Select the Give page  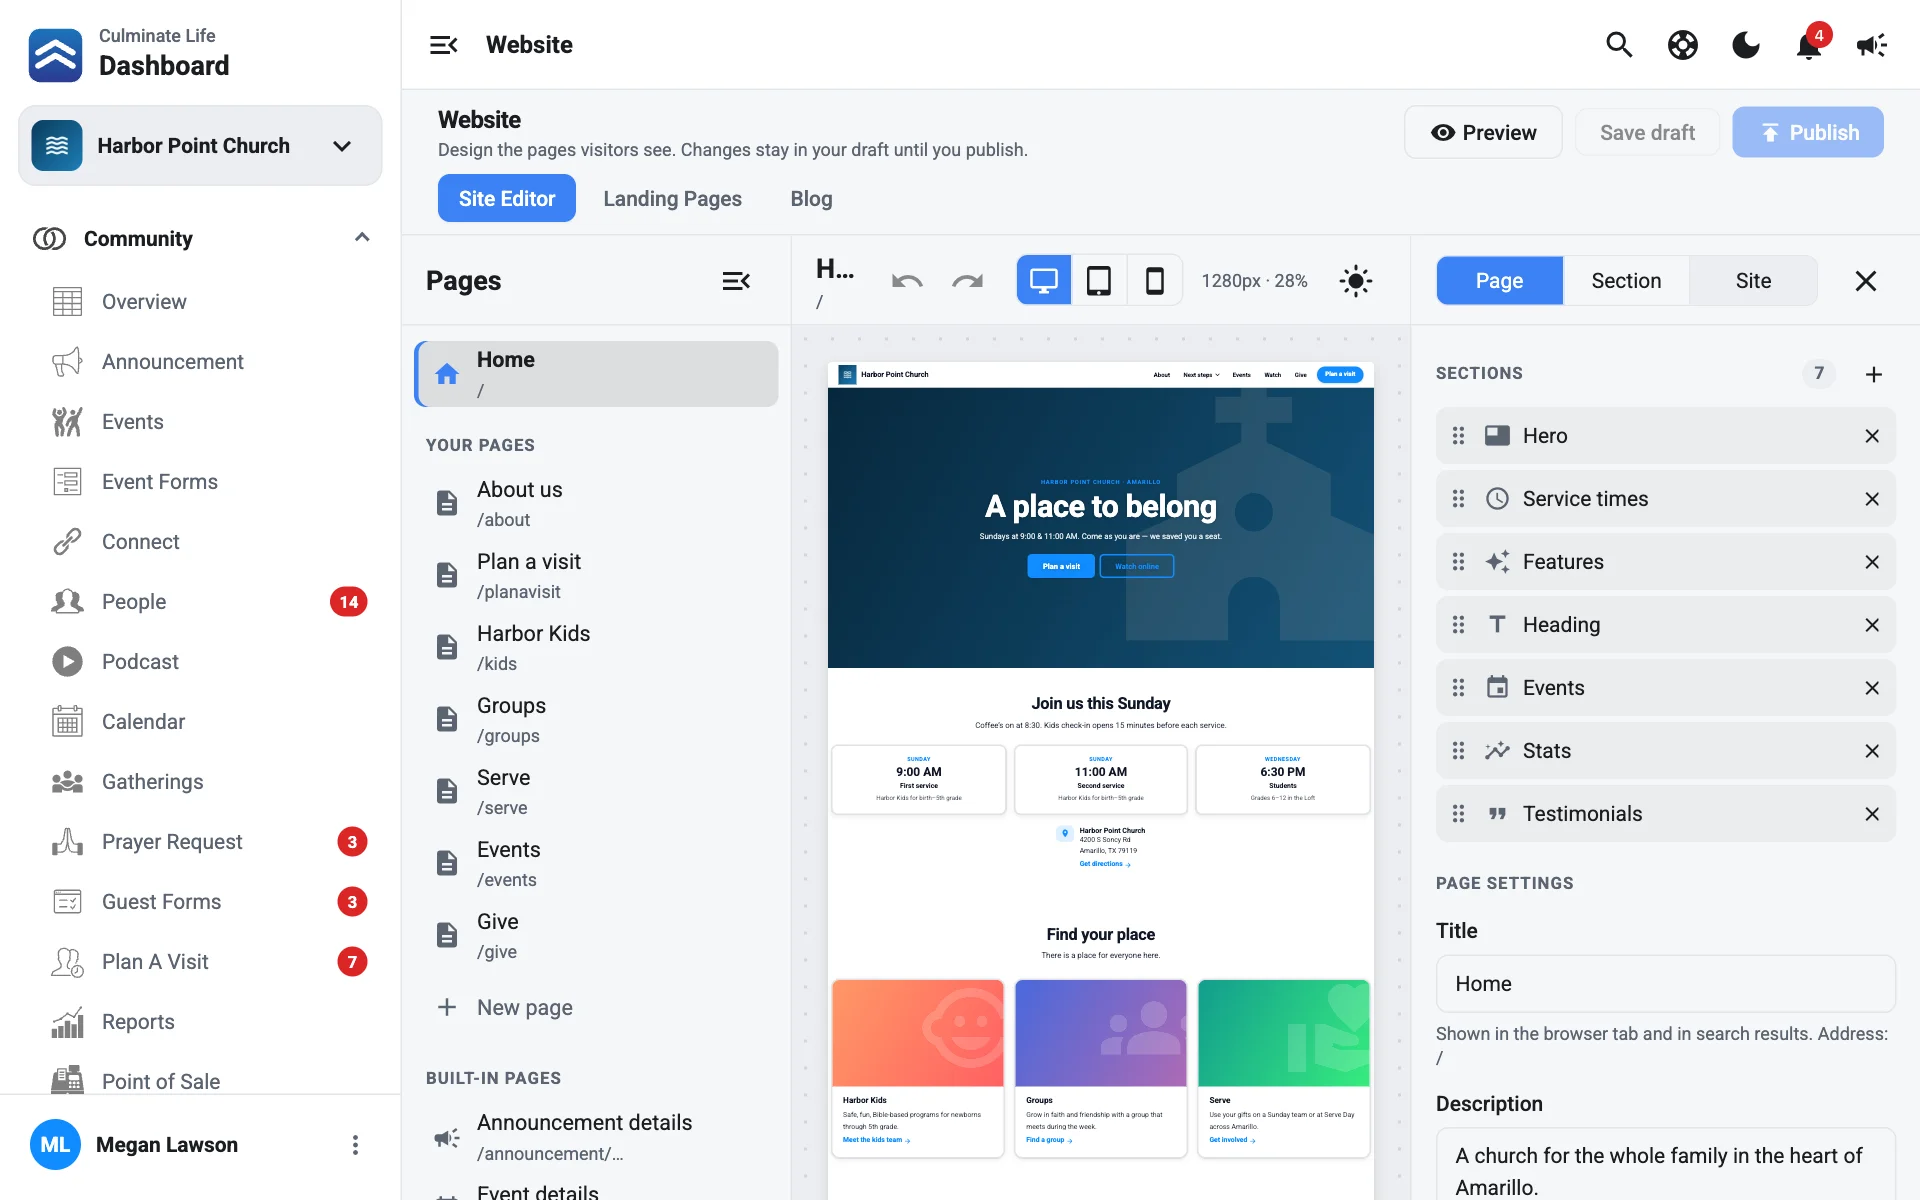tap(597, 935)
